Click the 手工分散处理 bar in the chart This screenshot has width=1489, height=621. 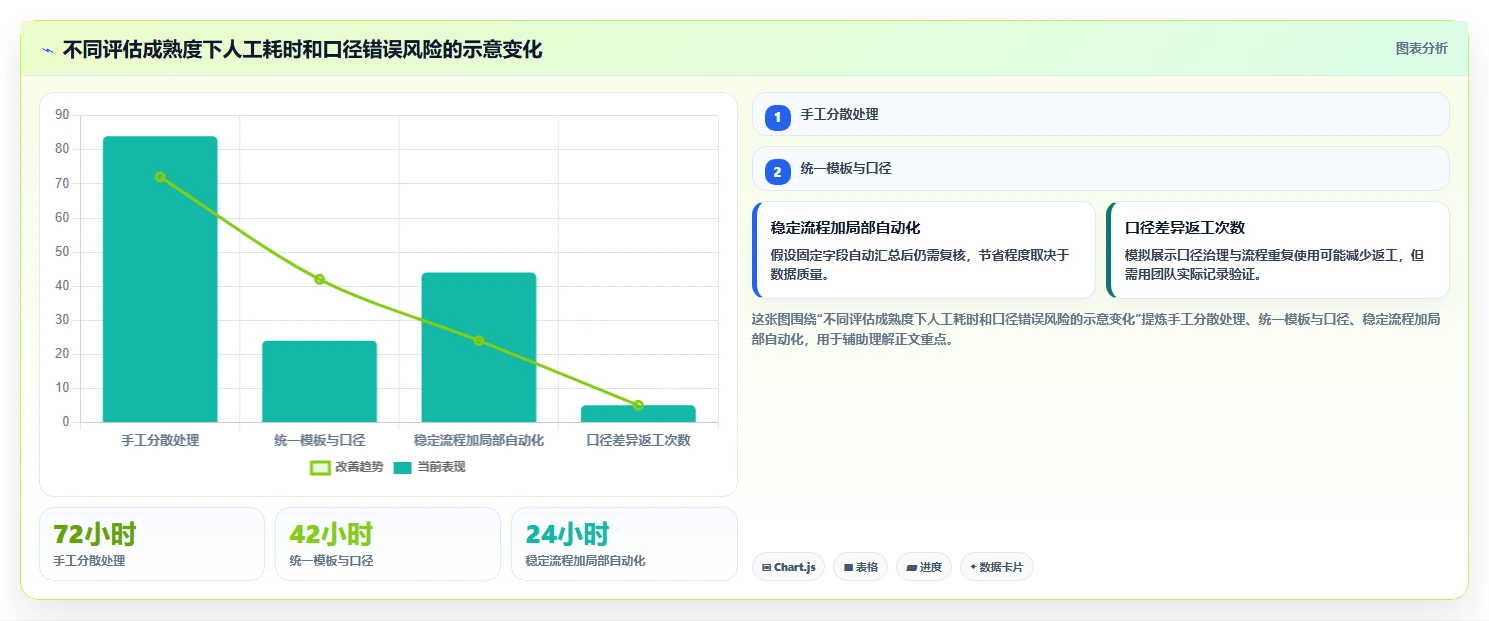[x=160, y=279]
